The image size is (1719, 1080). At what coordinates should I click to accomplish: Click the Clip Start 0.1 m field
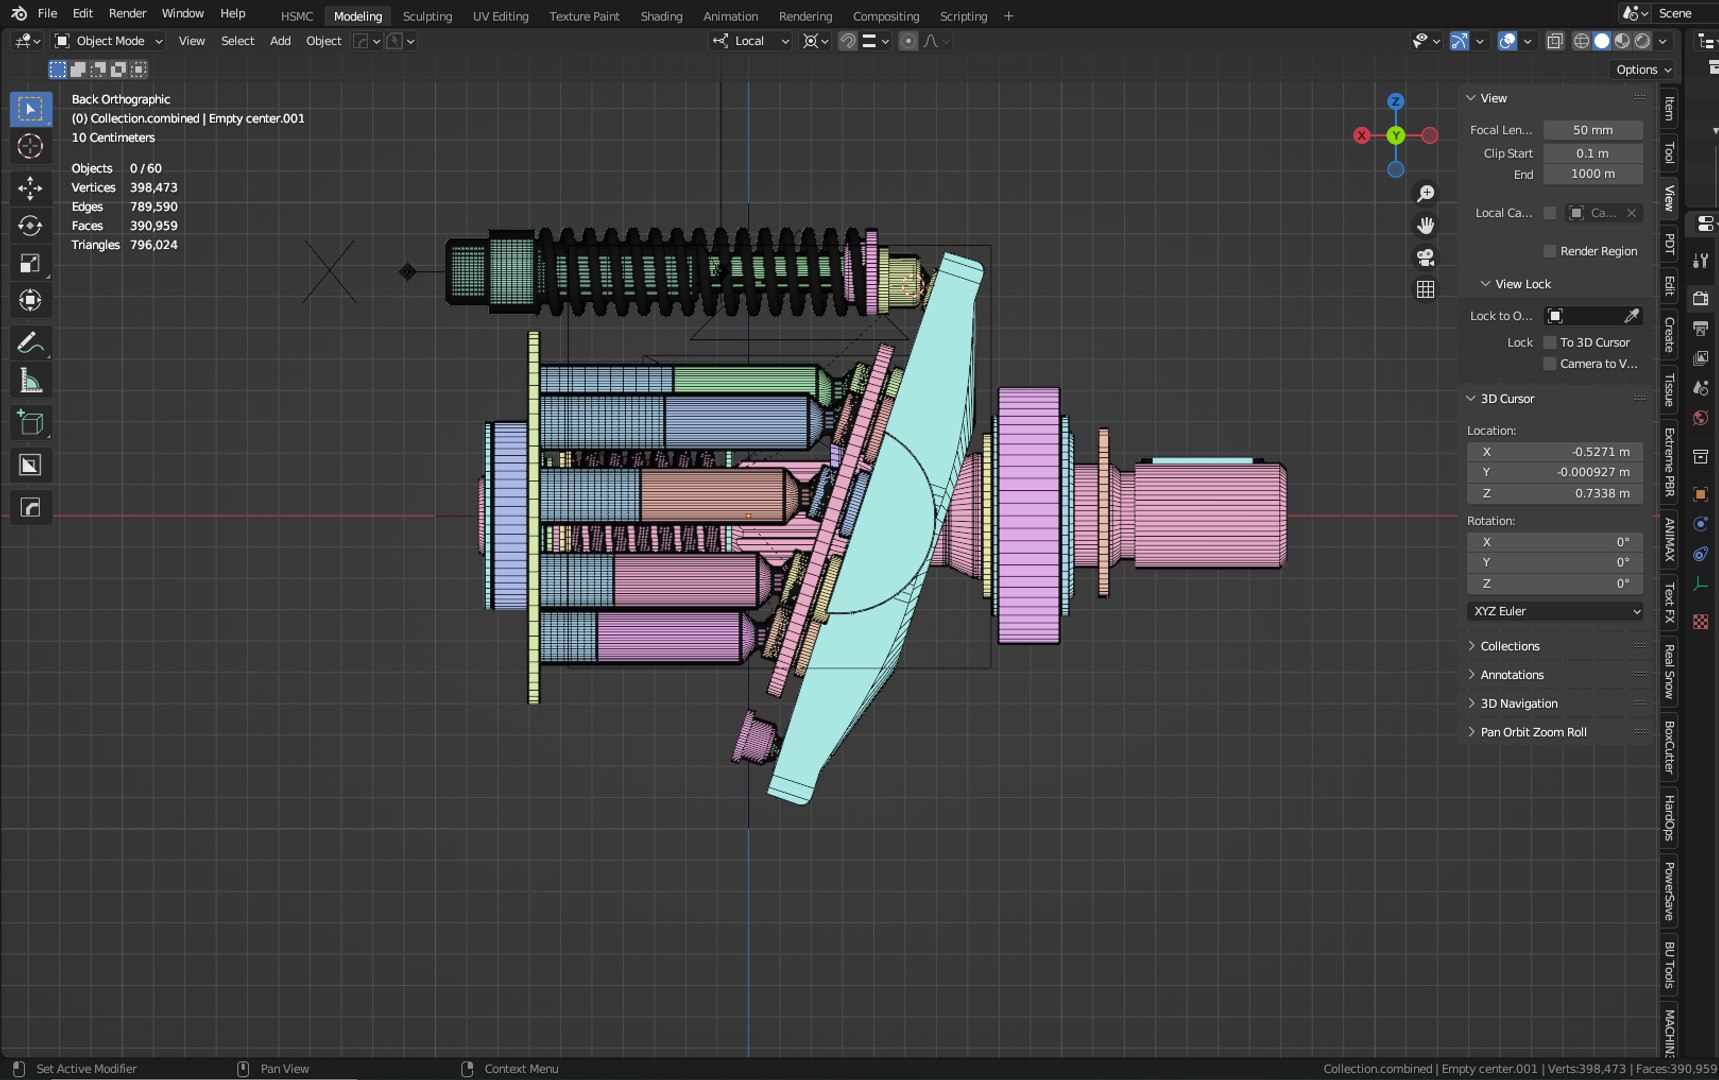click(1593, 153)
